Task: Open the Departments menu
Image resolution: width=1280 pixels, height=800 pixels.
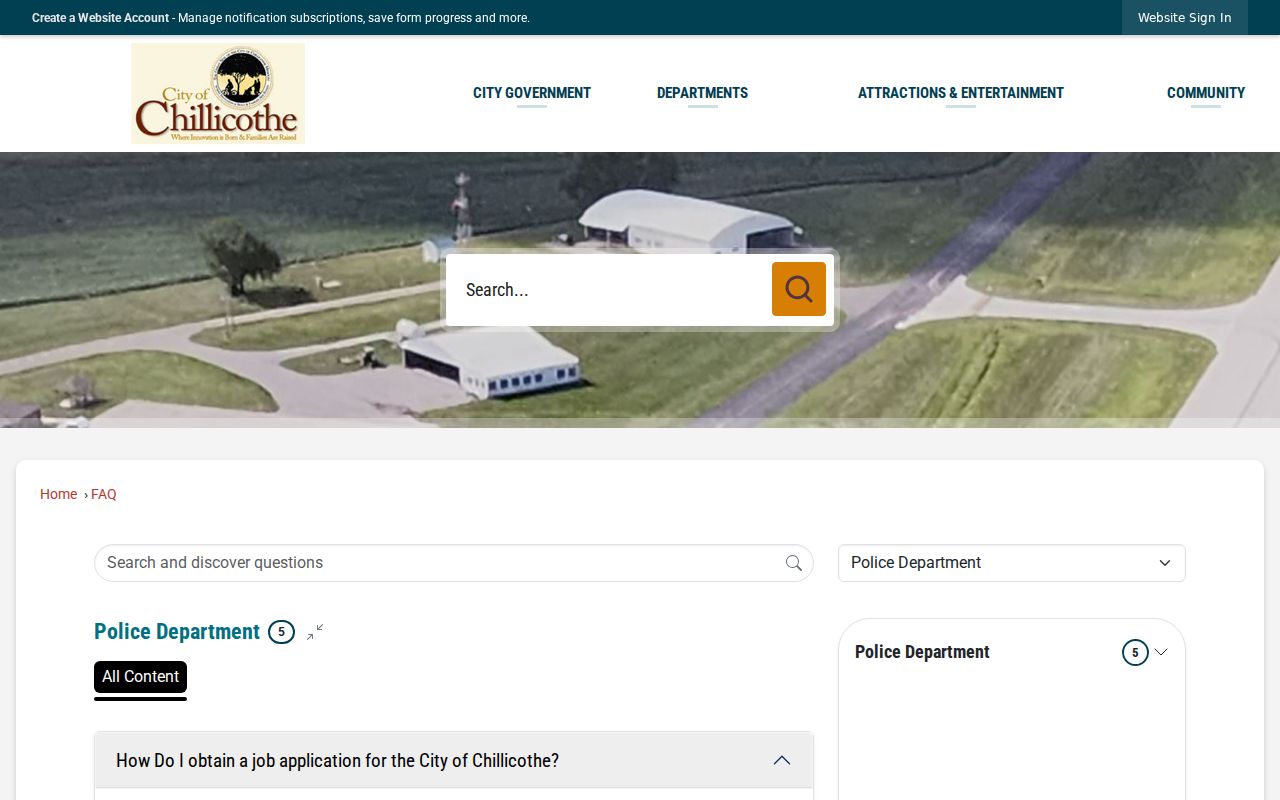Action: coord(702,93)
